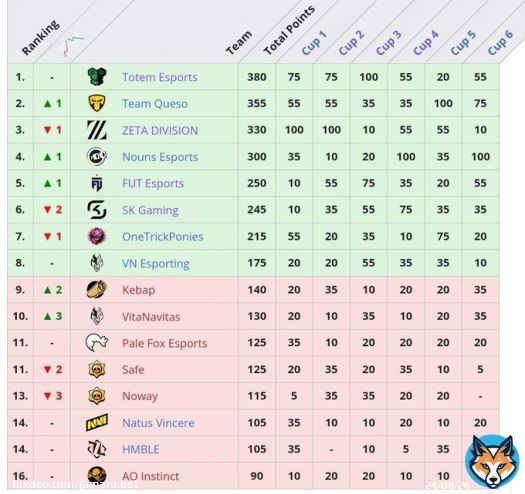The height and width of the screenshot is (494, 525).
Task: Open the Cup 1 column link
Action: (314, 43)
